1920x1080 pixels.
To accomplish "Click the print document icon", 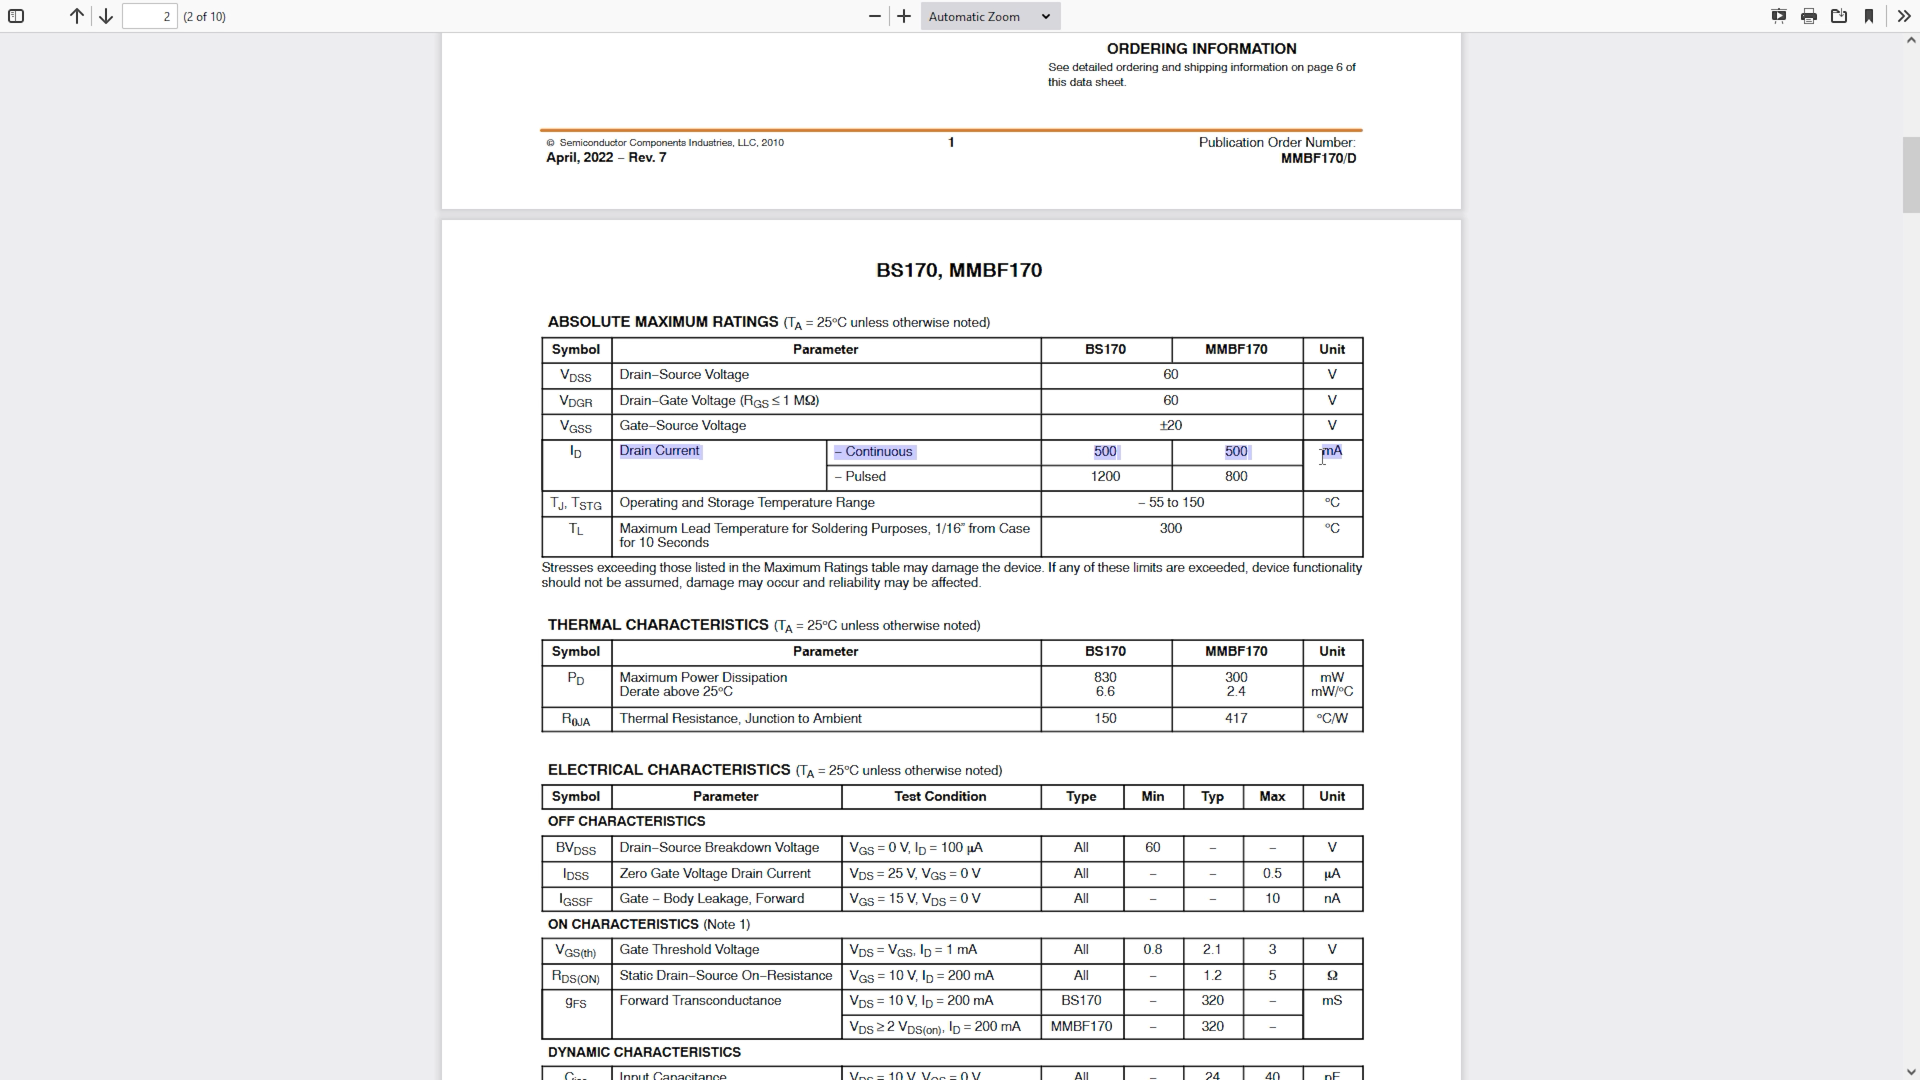I will (x=1808, y=16).
